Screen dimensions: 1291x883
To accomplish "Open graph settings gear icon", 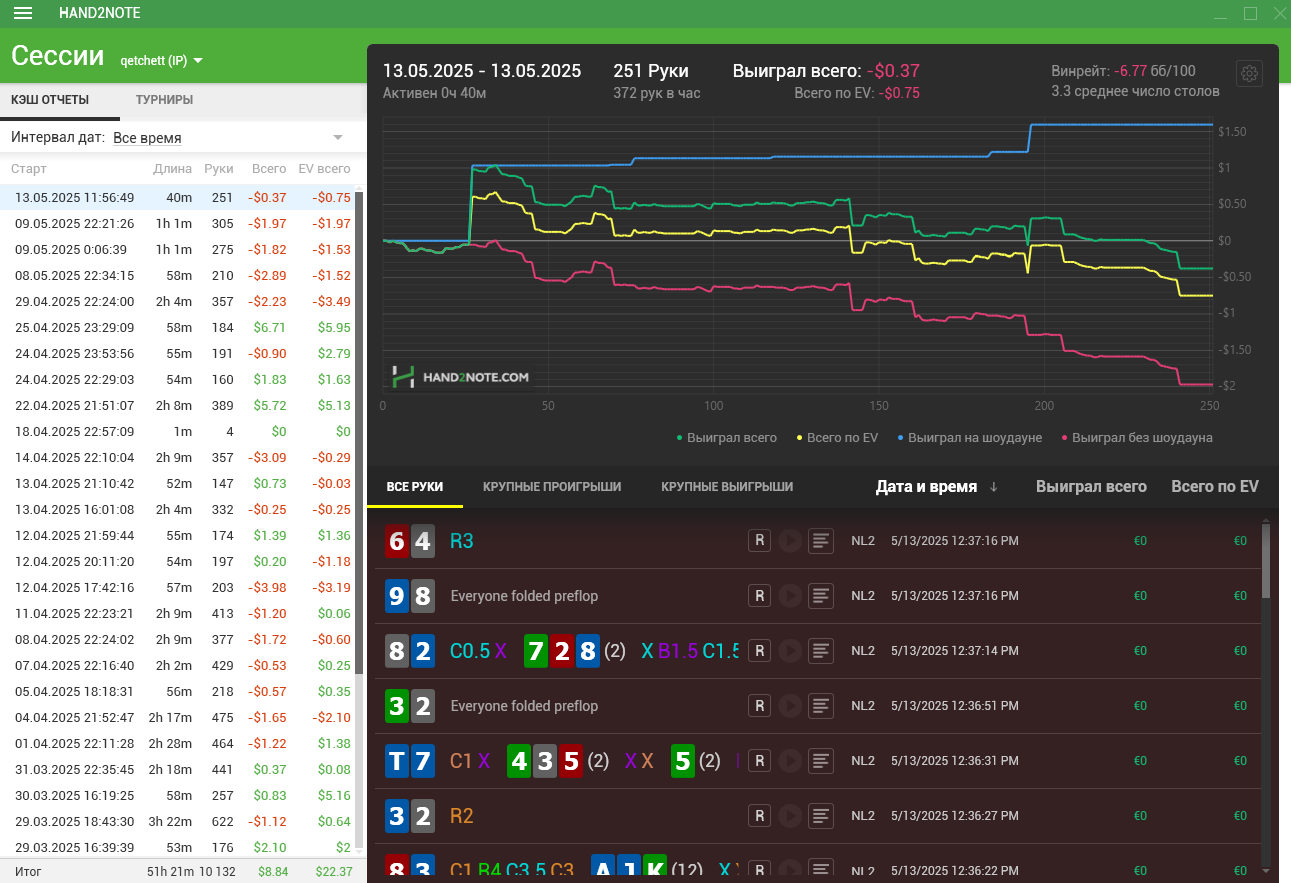I will [1250, 74].
